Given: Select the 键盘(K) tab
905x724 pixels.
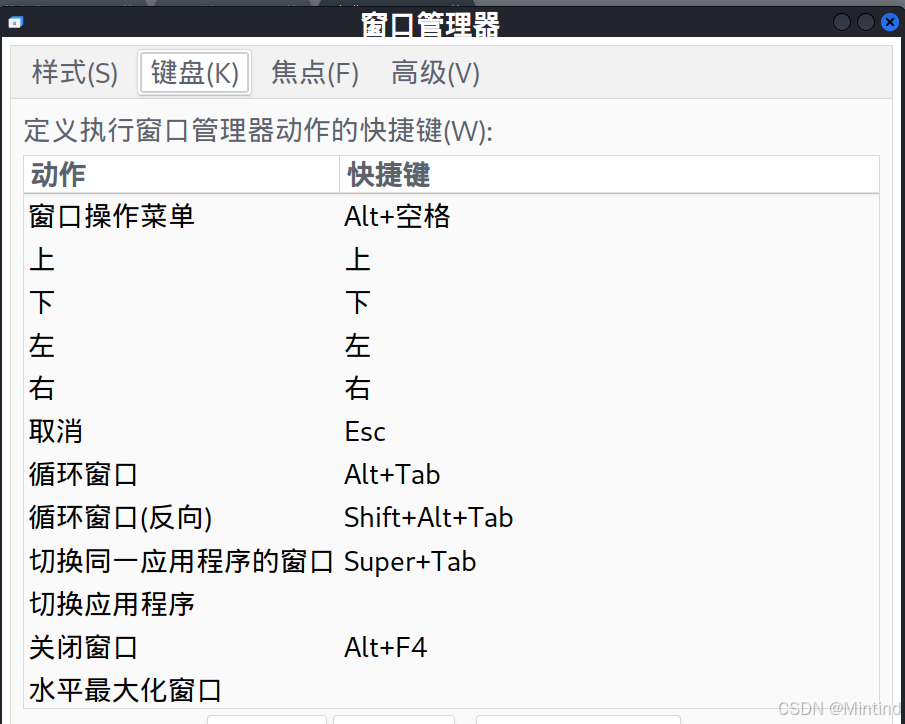Looking at the screenshot, I should [195, 73].
